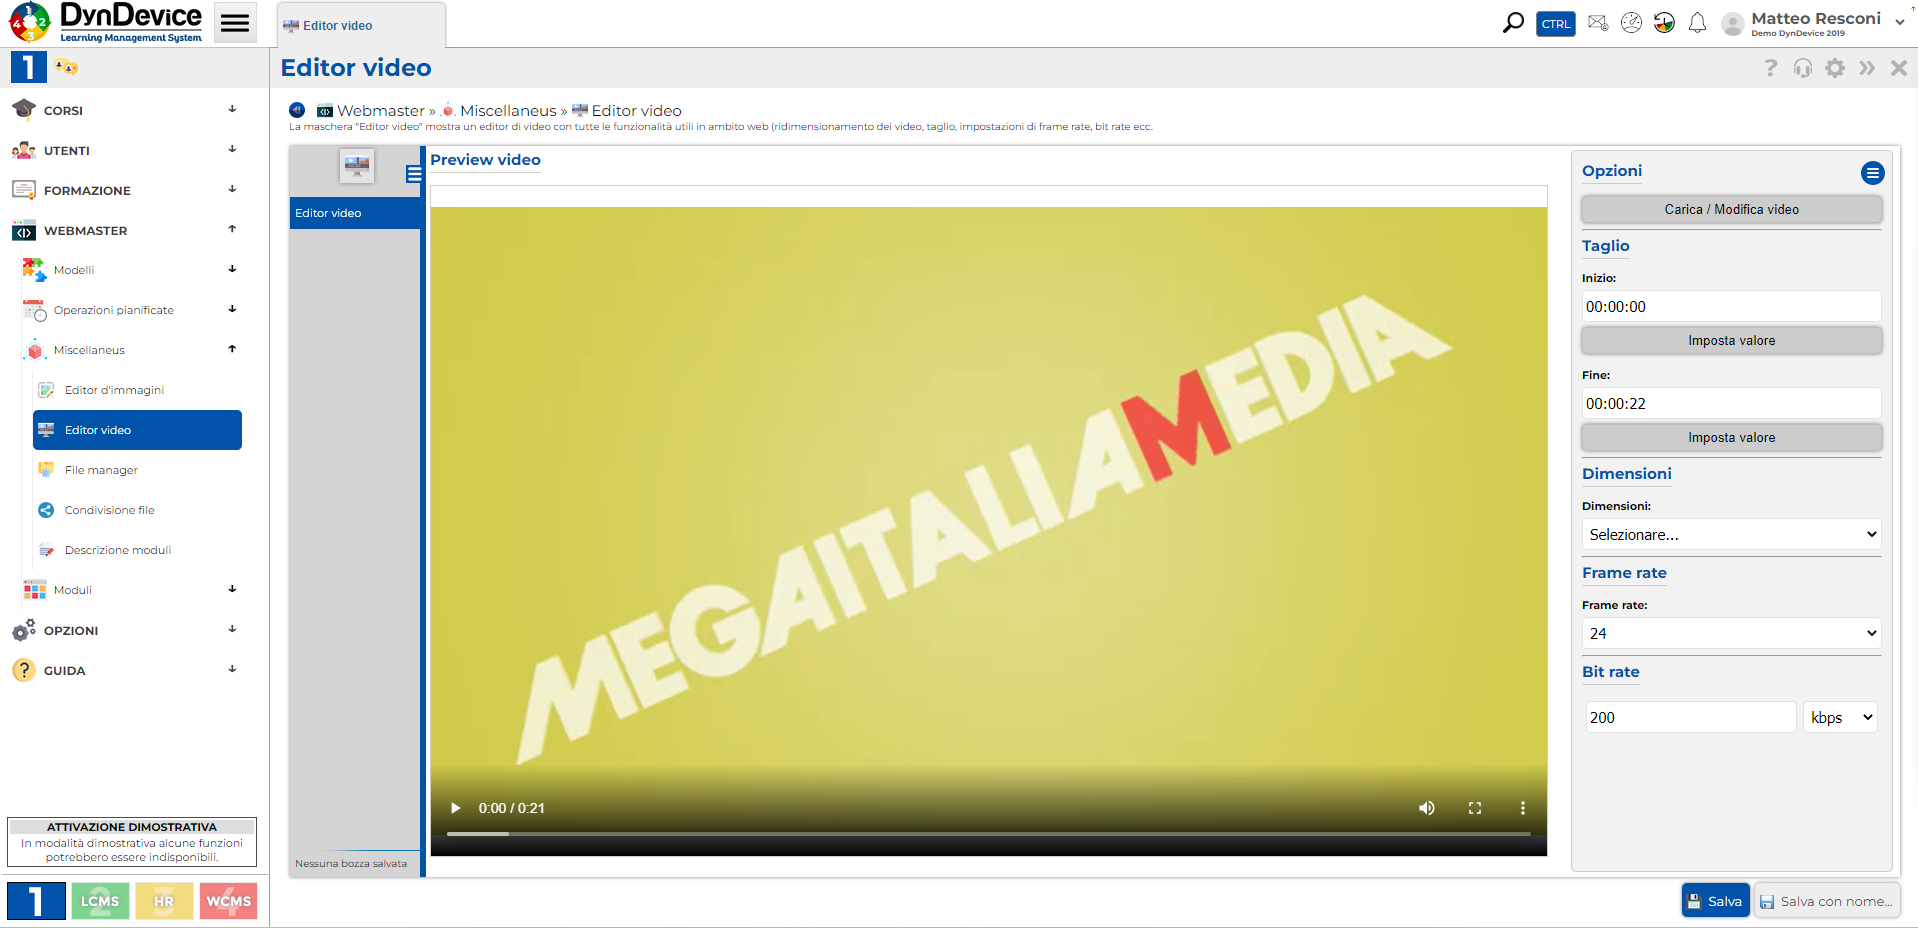
Task: Open the Dimensioni dropdown
Action: 1730,534
